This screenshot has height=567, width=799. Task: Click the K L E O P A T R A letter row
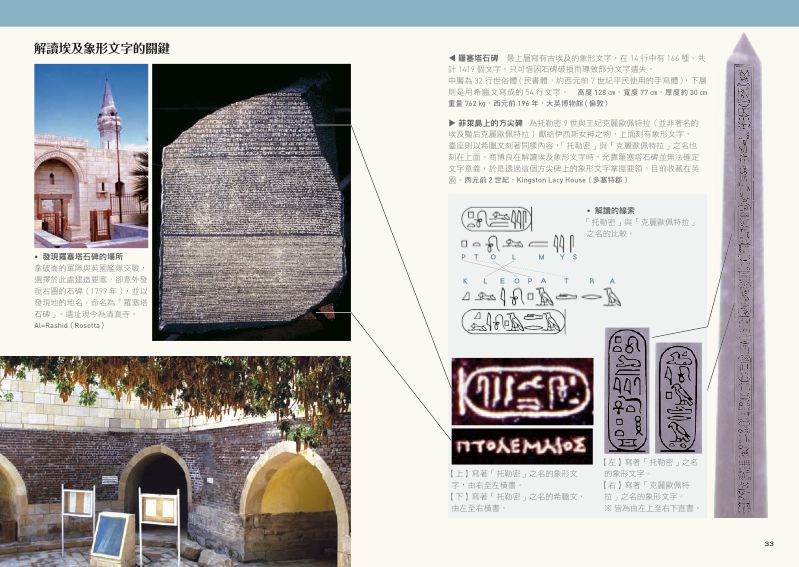point(539,281)
